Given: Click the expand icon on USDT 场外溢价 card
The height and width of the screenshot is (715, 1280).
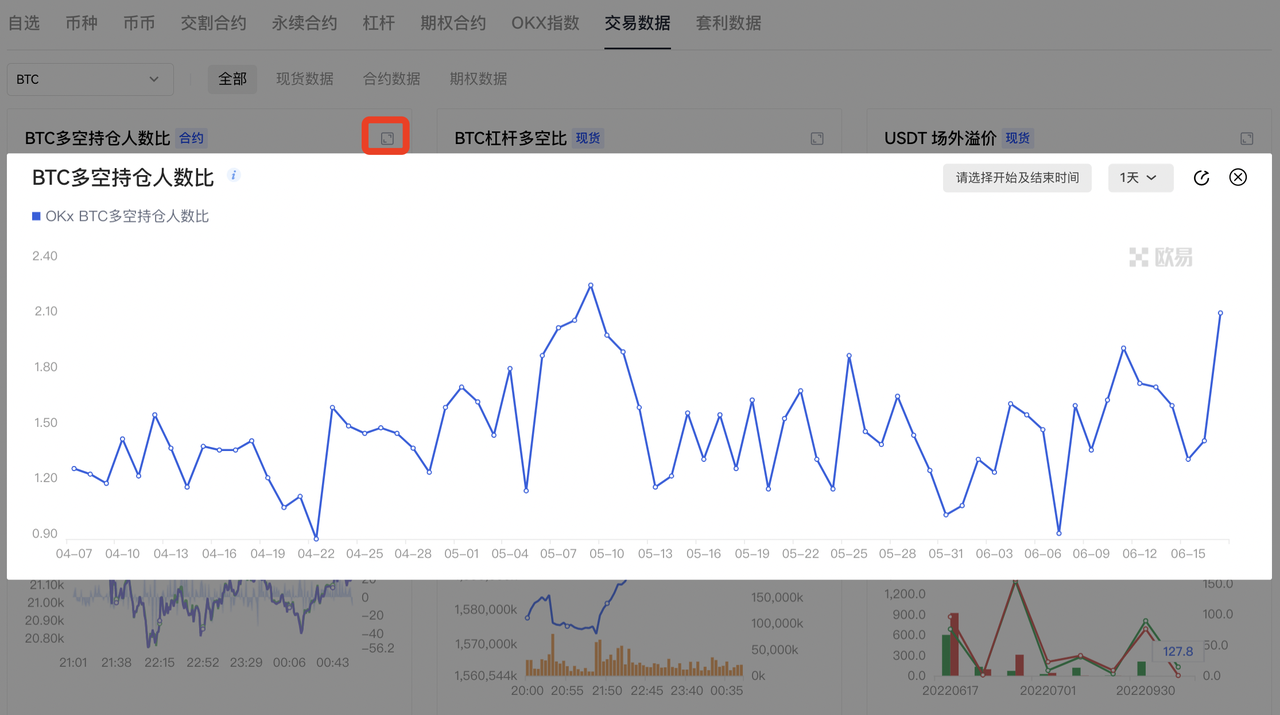Looking at the screenshot, I should click(1246, 138).
